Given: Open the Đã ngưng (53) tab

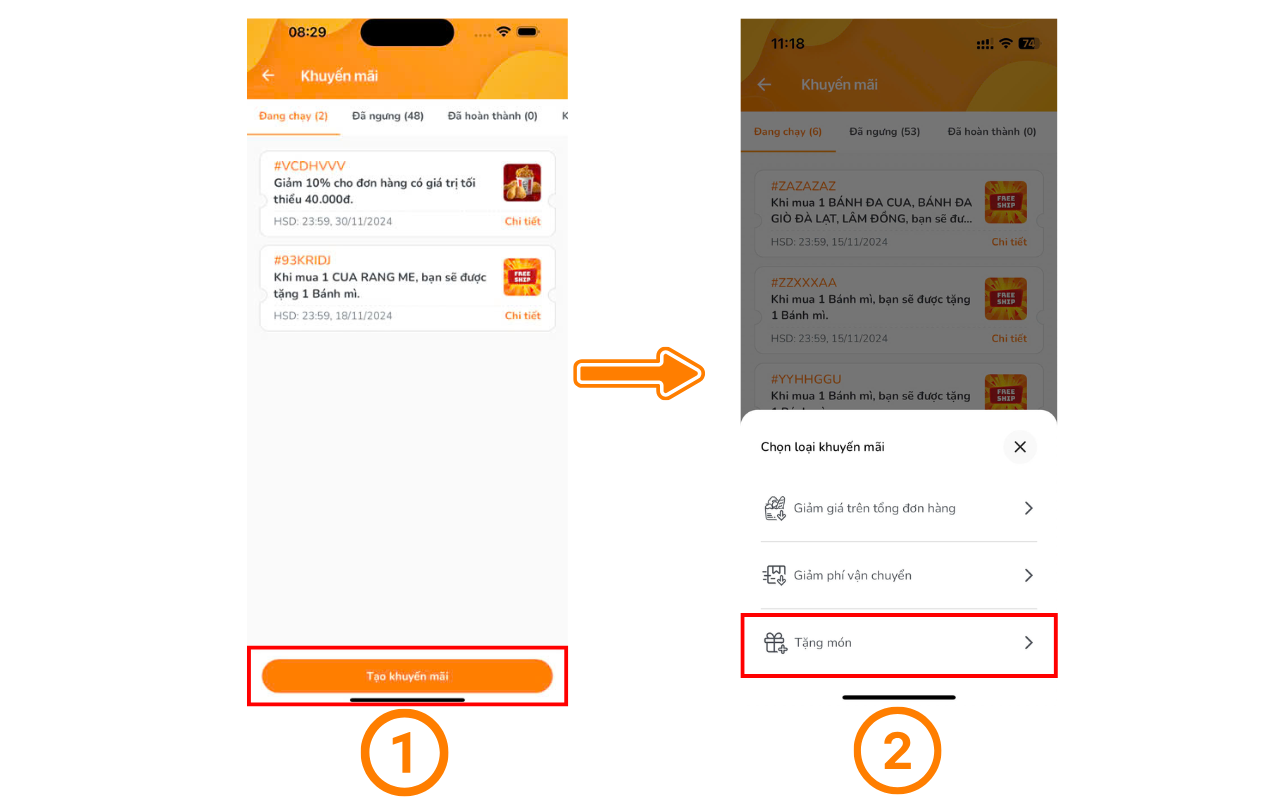Looking at the screenshot, I should [885, 131].
